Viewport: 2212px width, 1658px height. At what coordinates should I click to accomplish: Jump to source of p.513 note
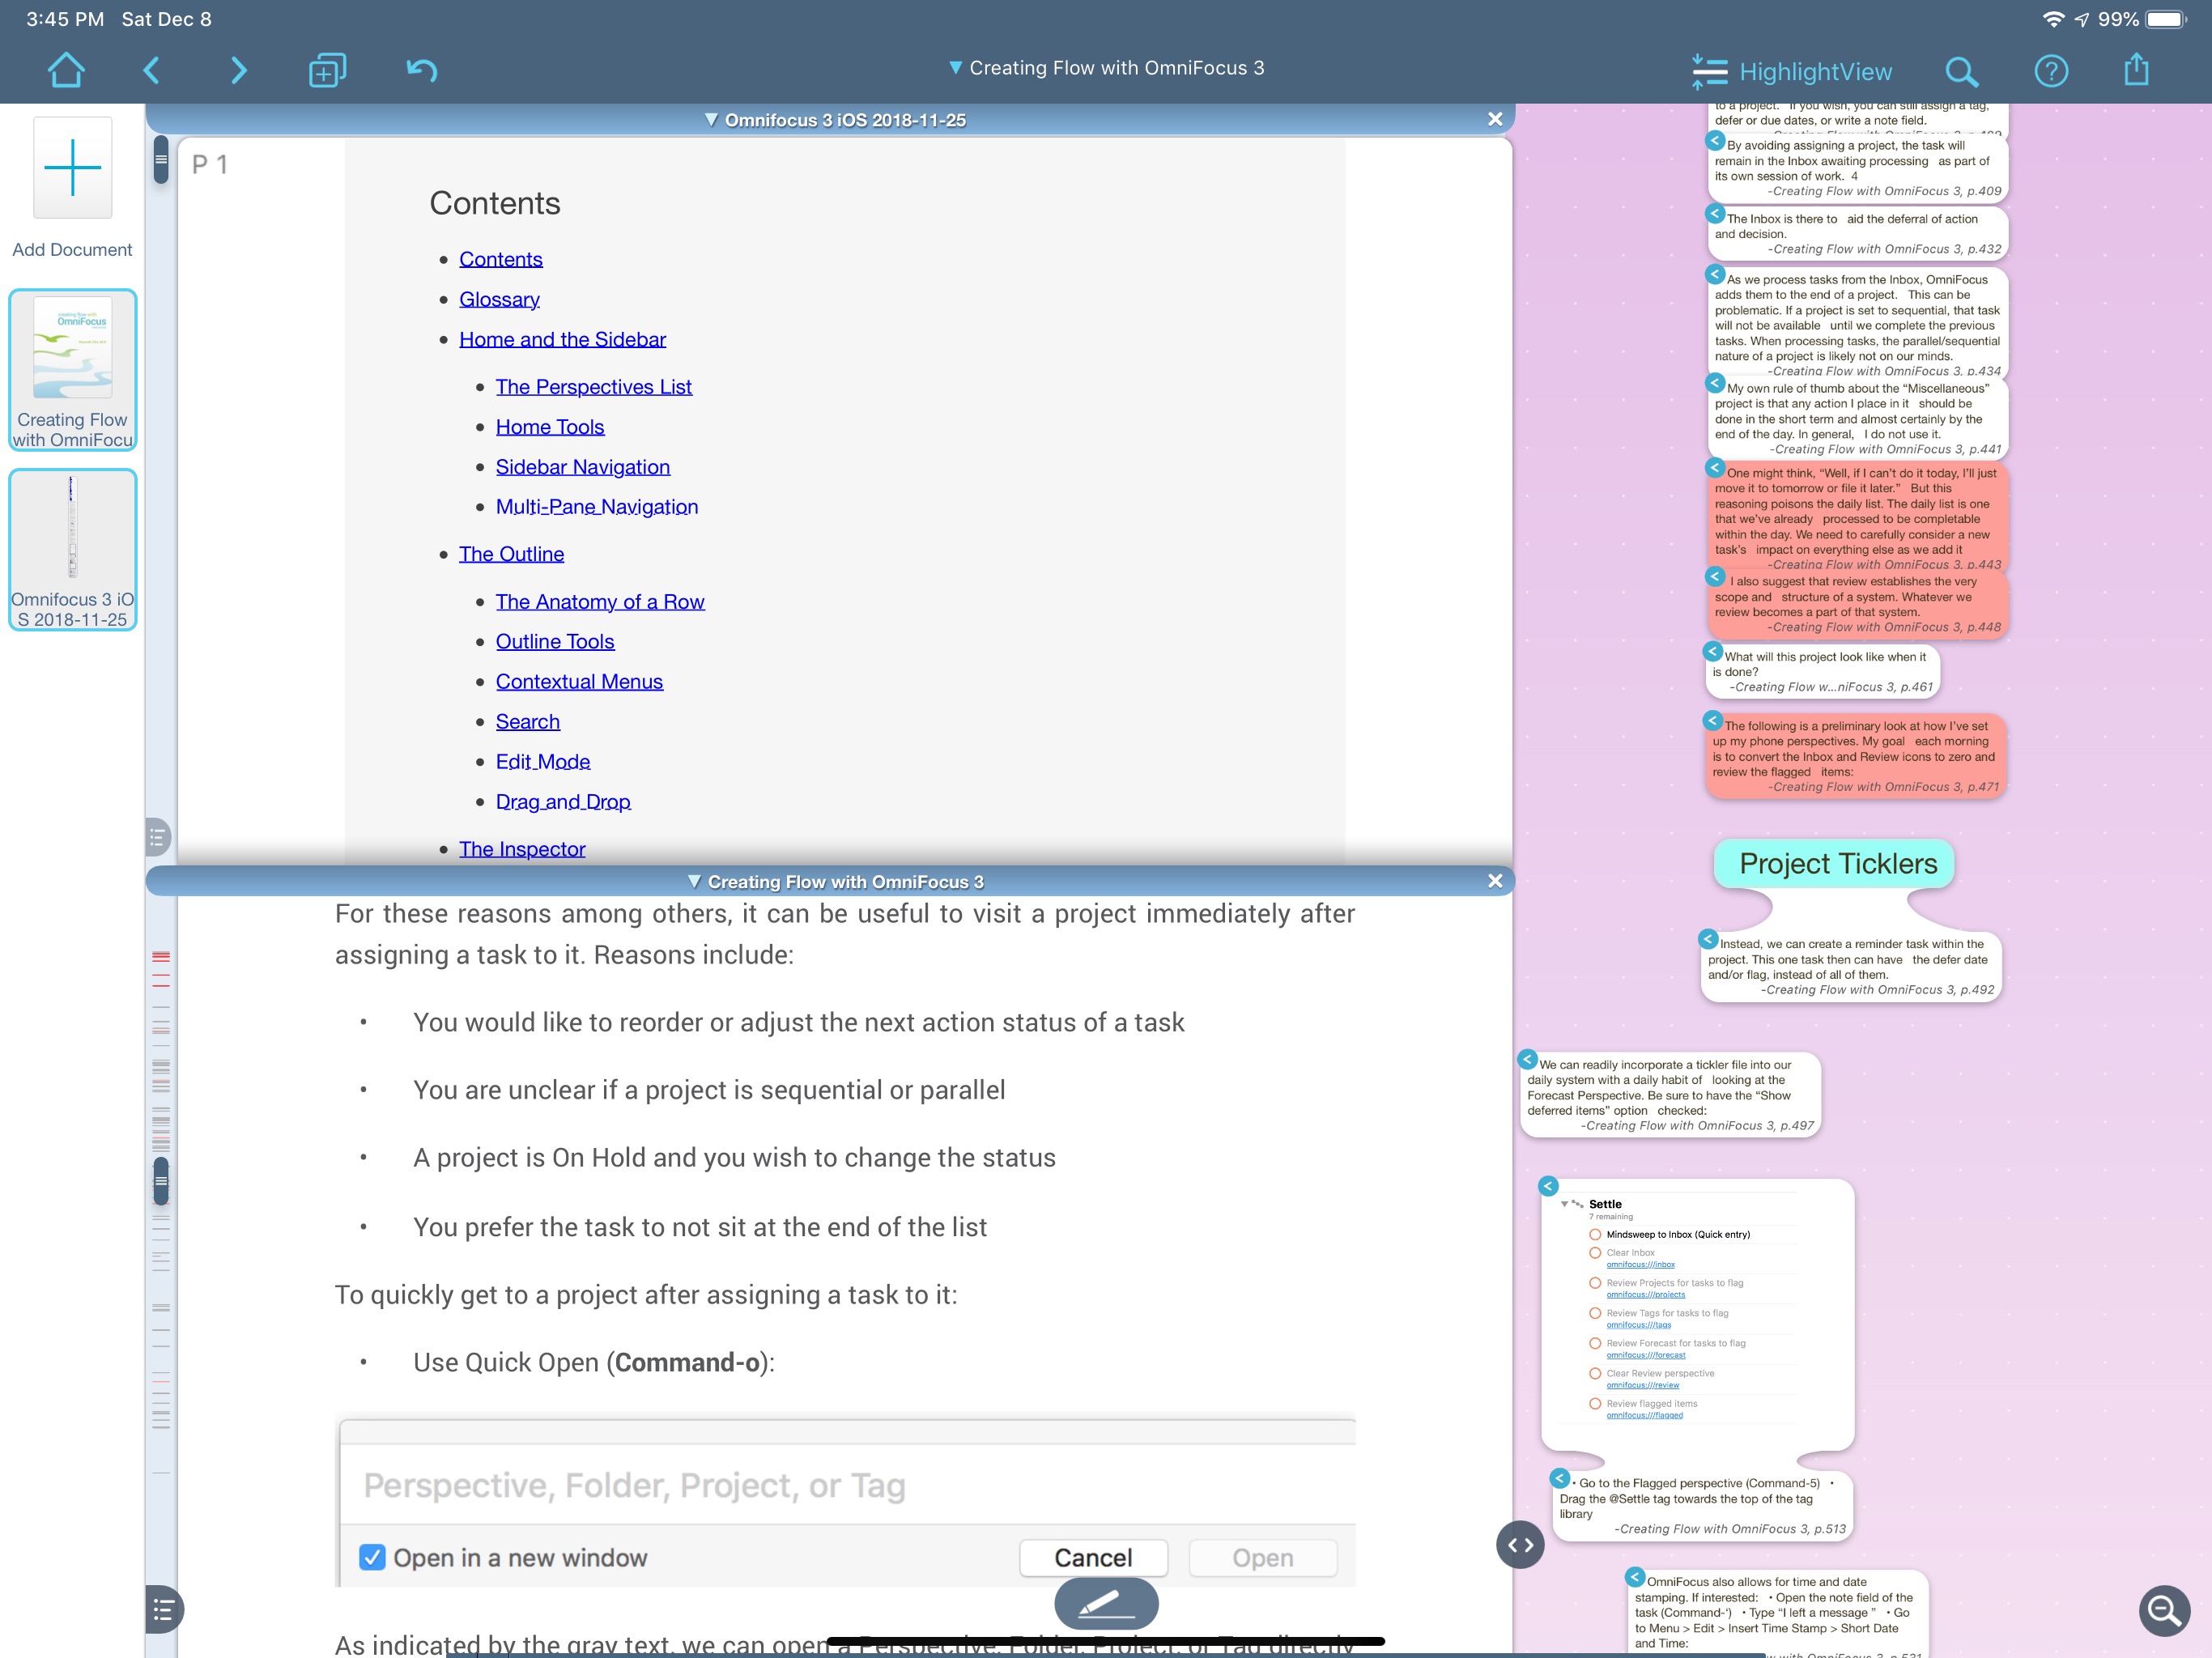click(x=1559, y=1478)
